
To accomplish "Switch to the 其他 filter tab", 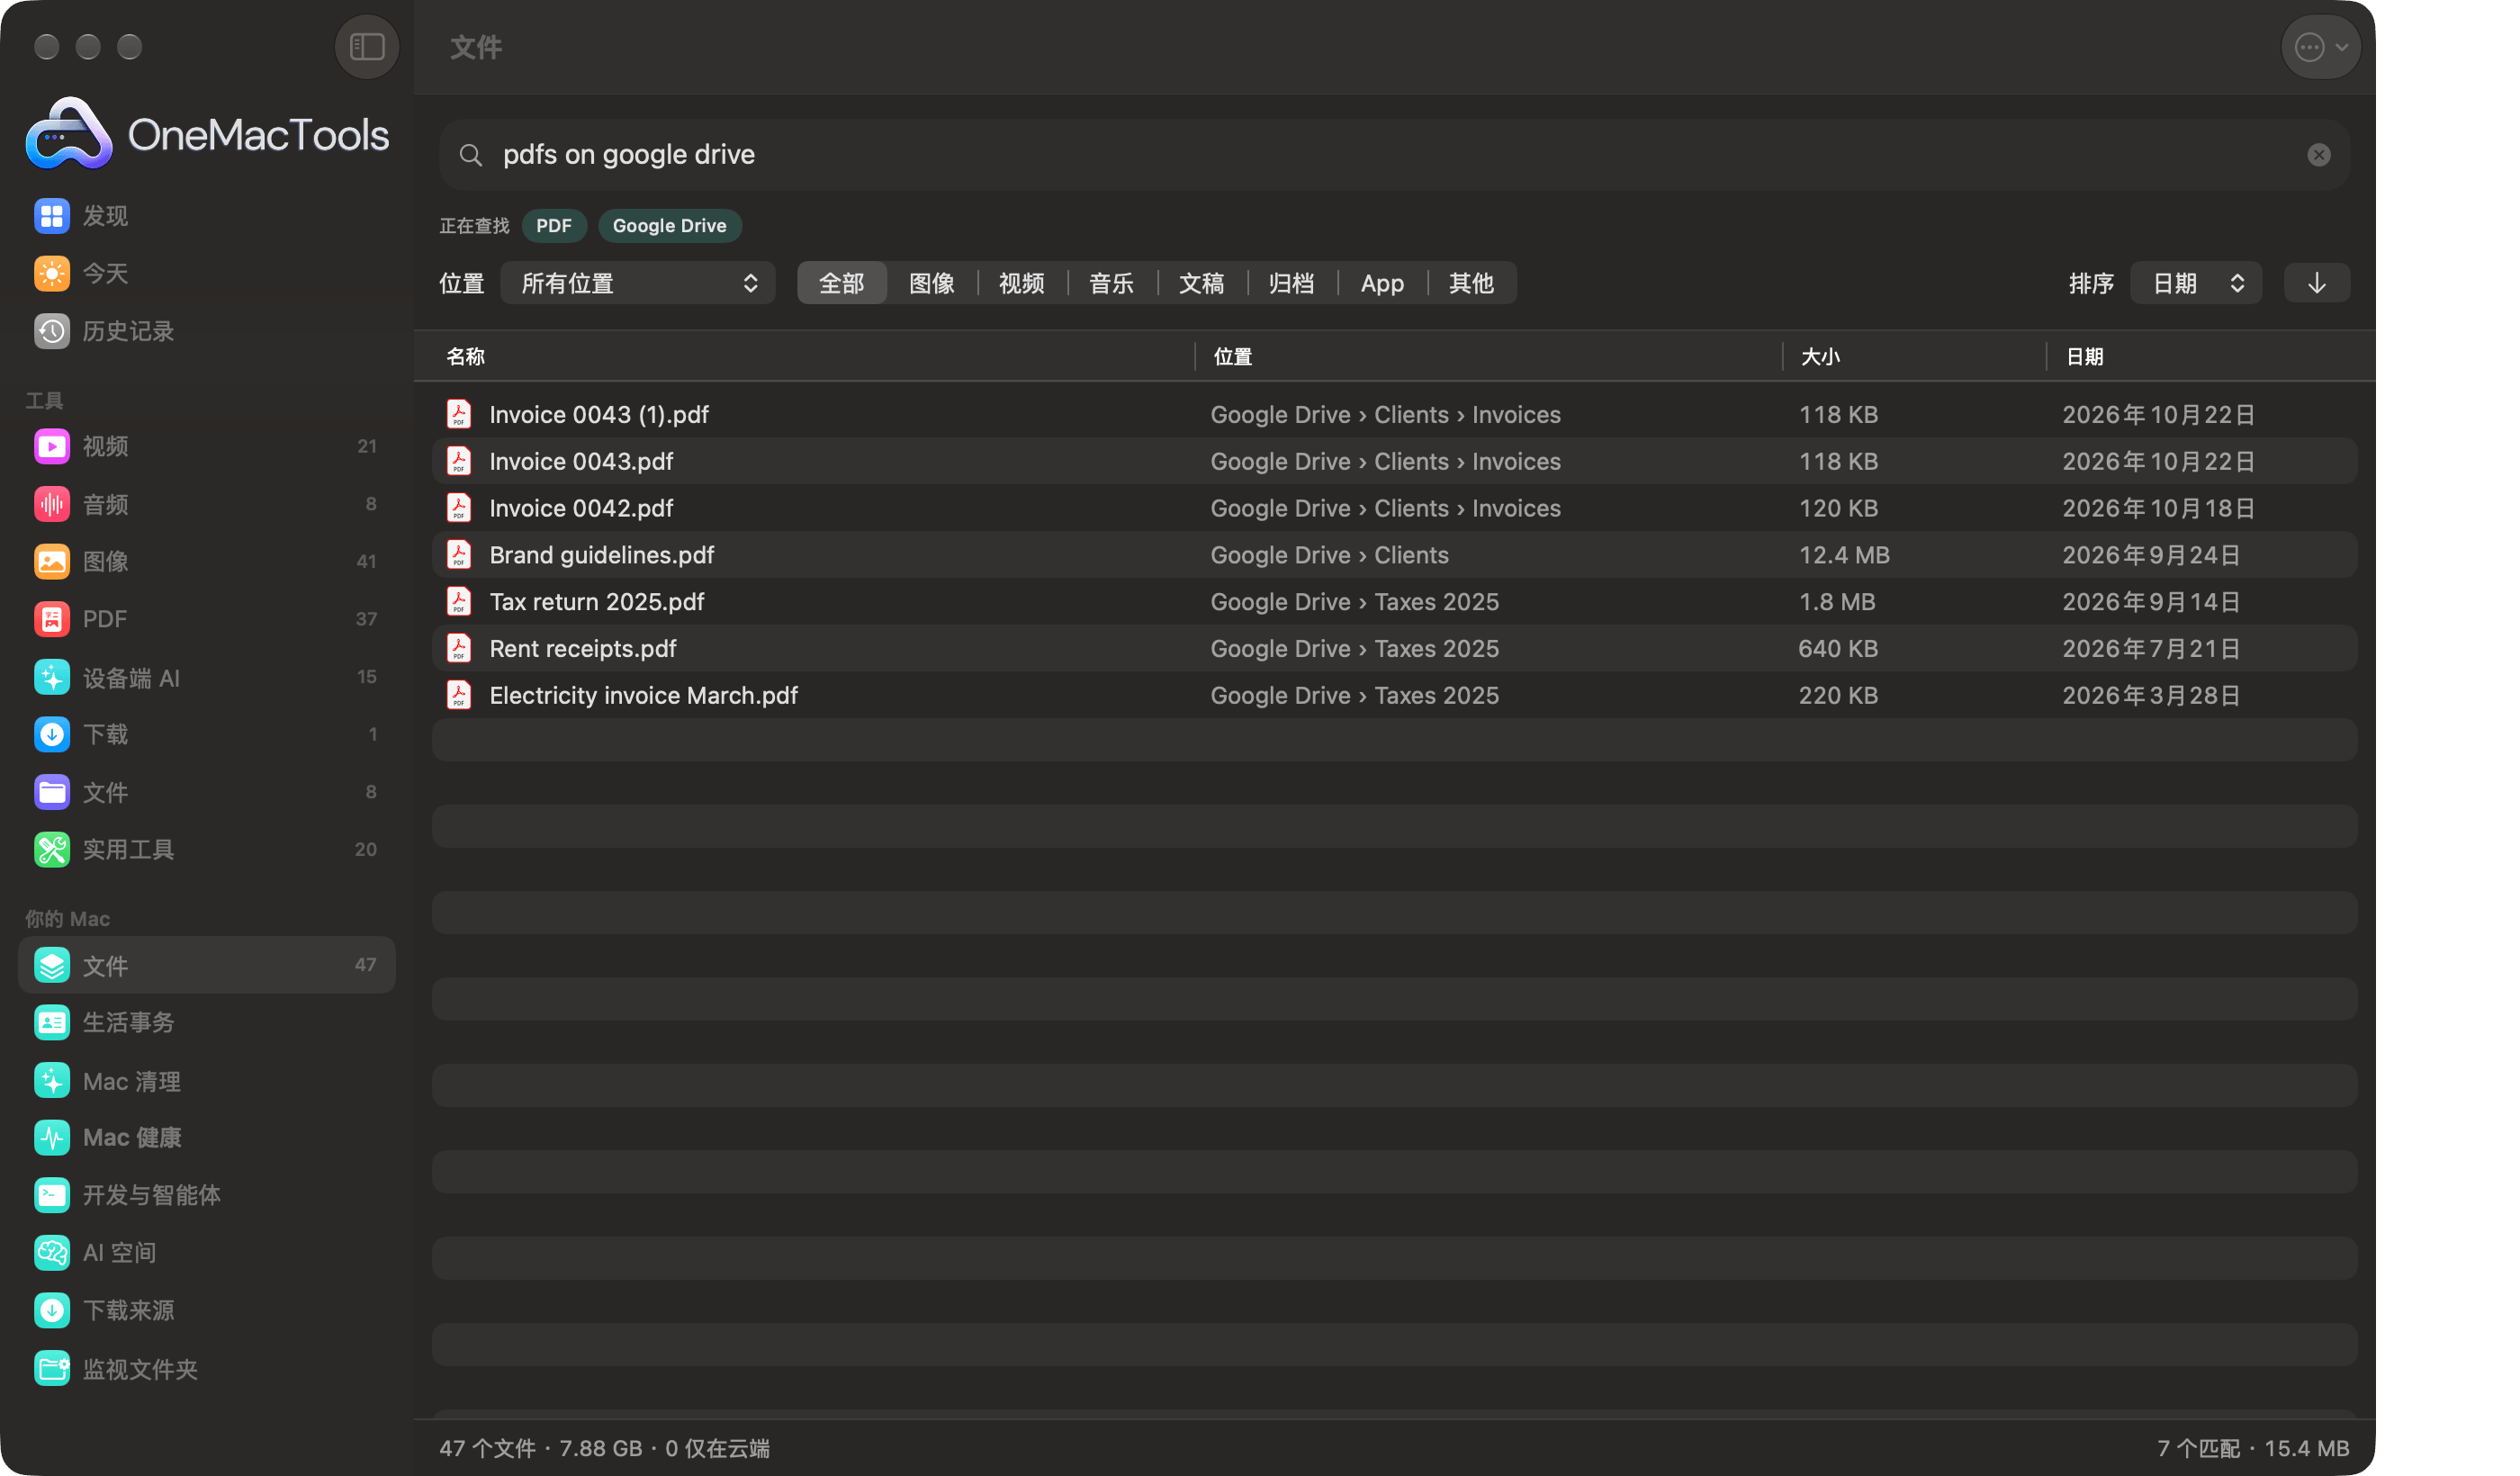I will (x=1471, y=283).
